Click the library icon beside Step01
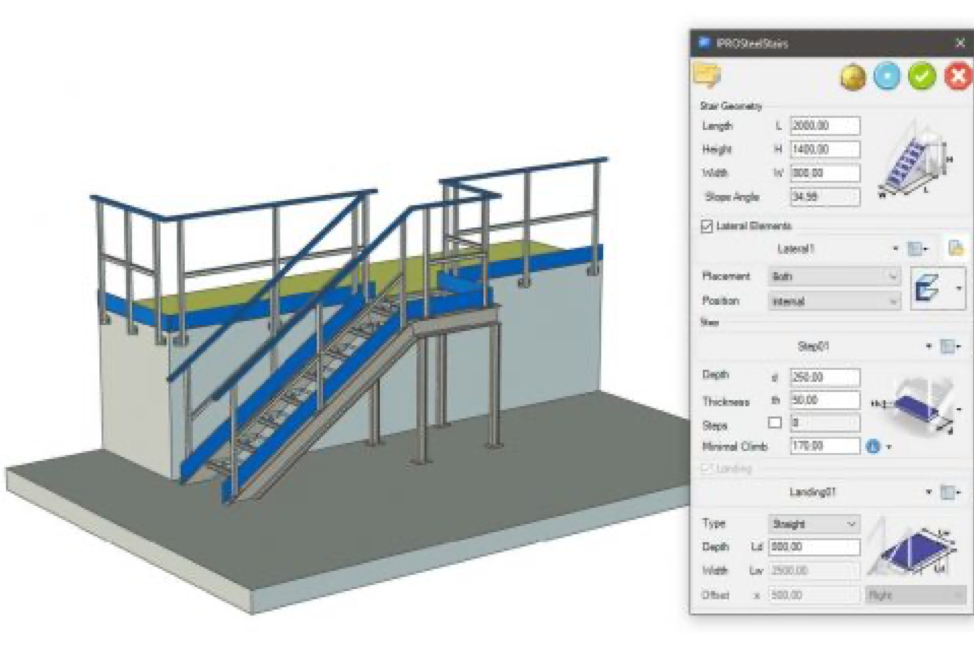 pos(949,346)
